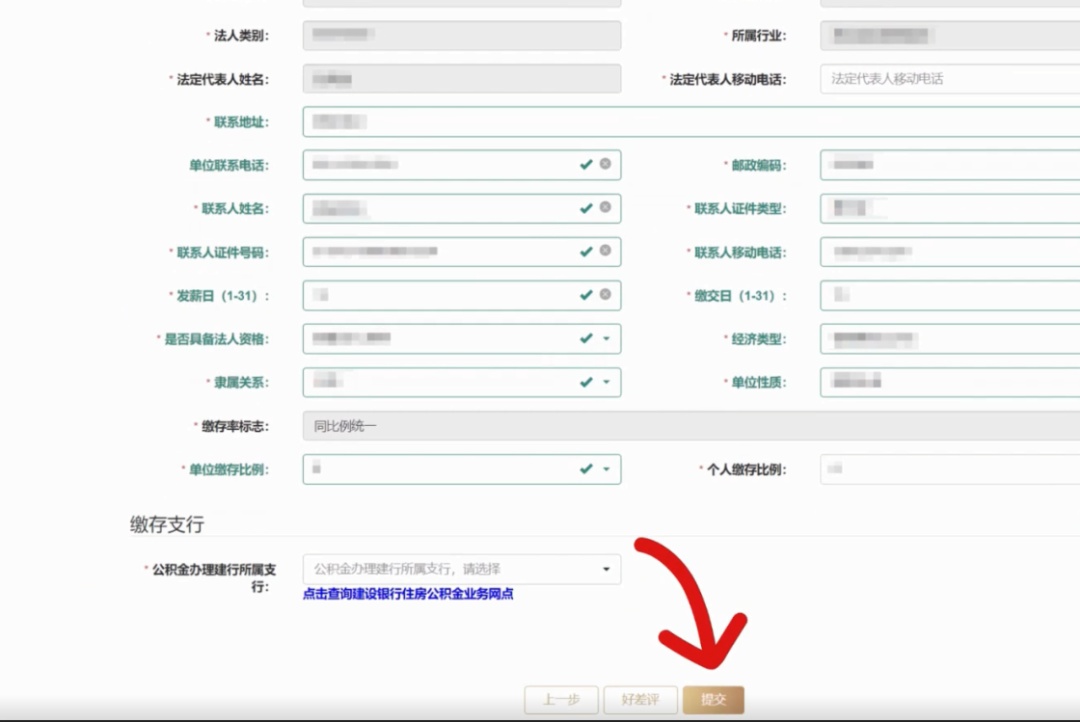Open link 点击查询建设银行住房公积金业务网点
Viewport: 1080px width, 722px height.
(x=408, y=594)
